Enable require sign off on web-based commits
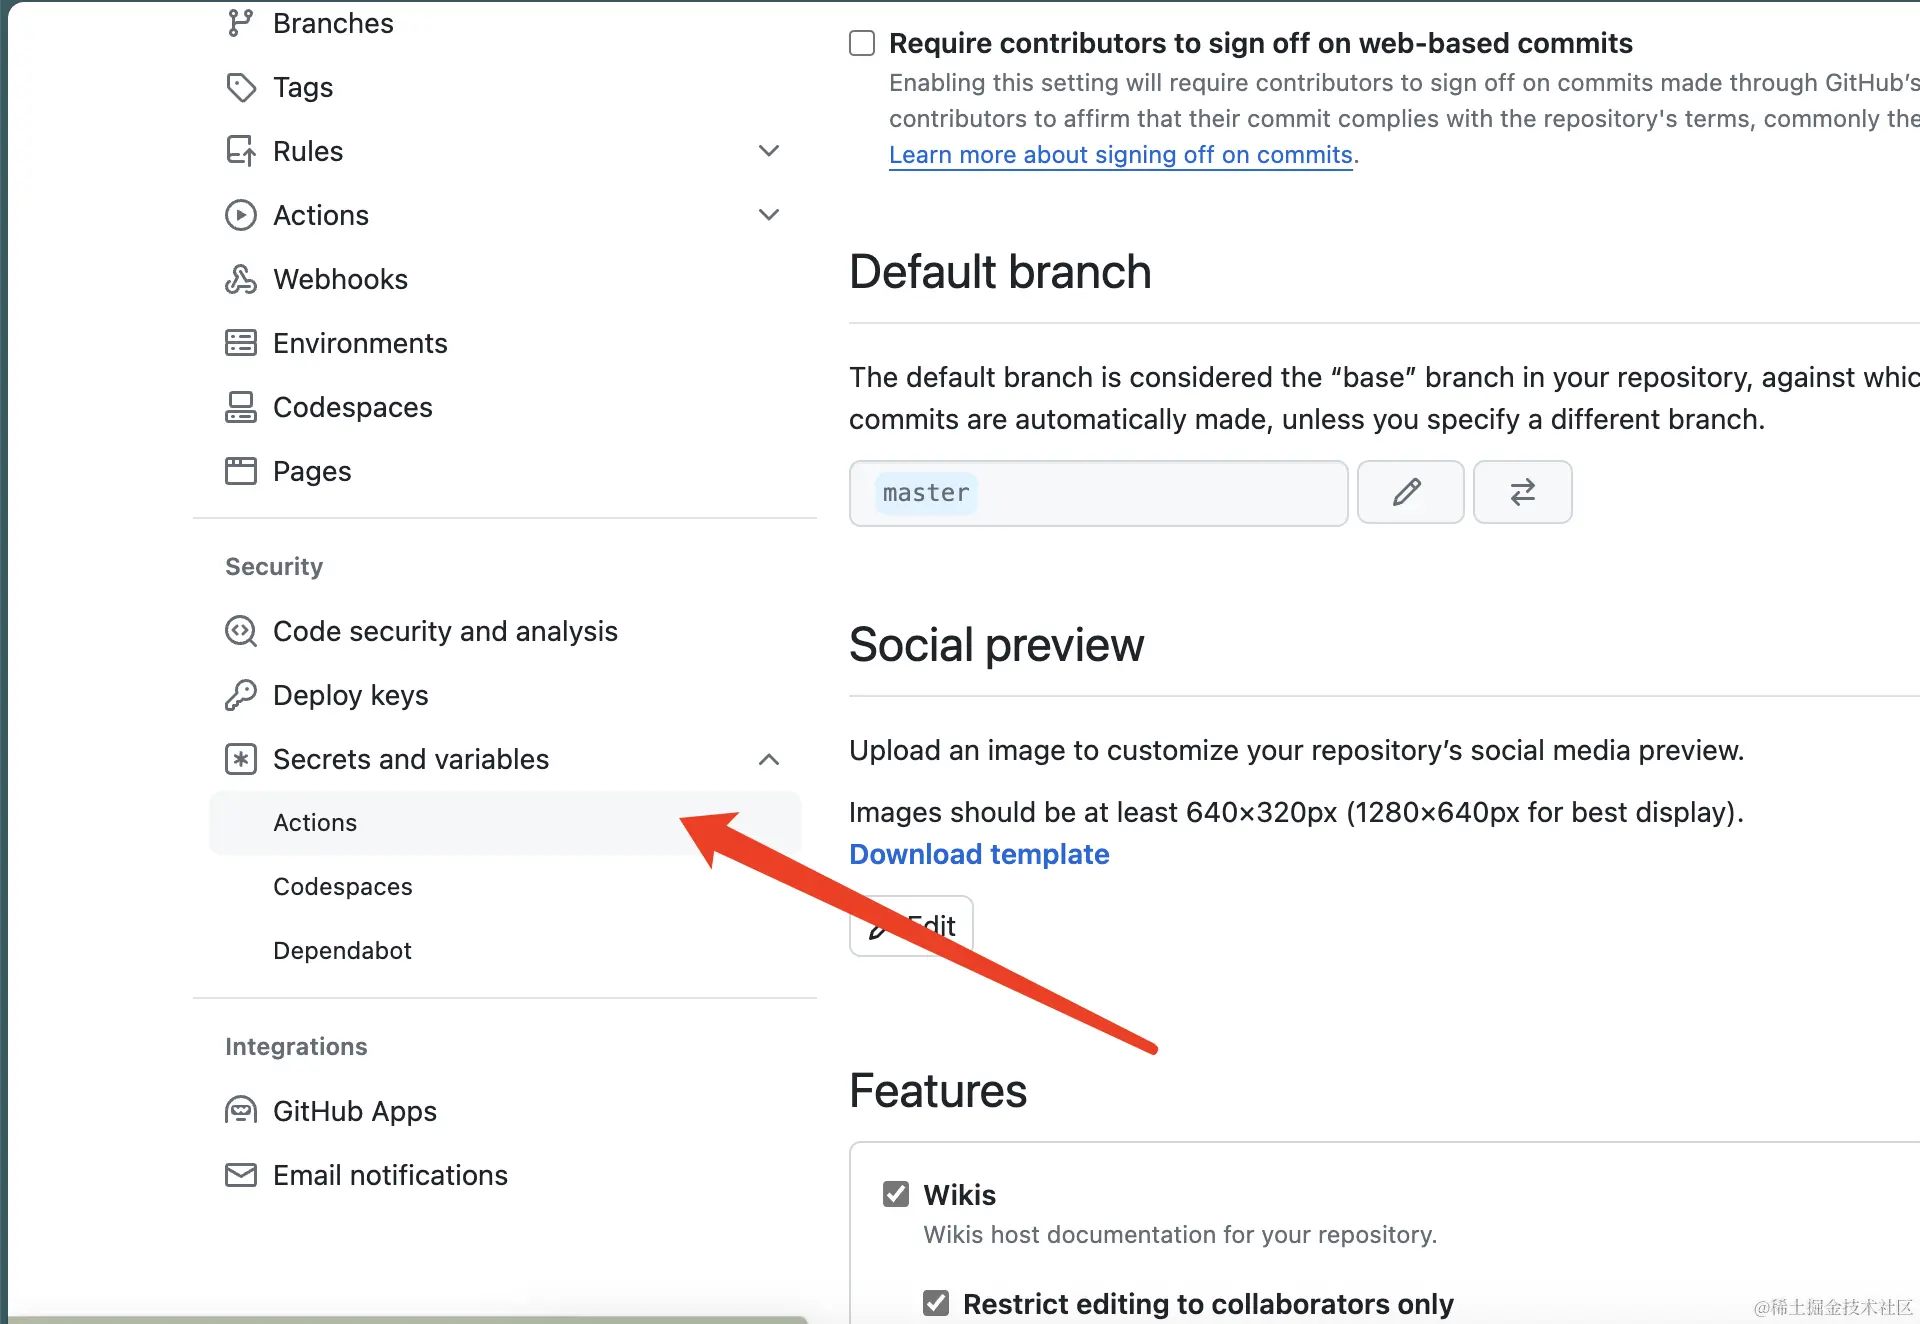The height and width of the screenshot is (1324, 1920). coord(862,43)
